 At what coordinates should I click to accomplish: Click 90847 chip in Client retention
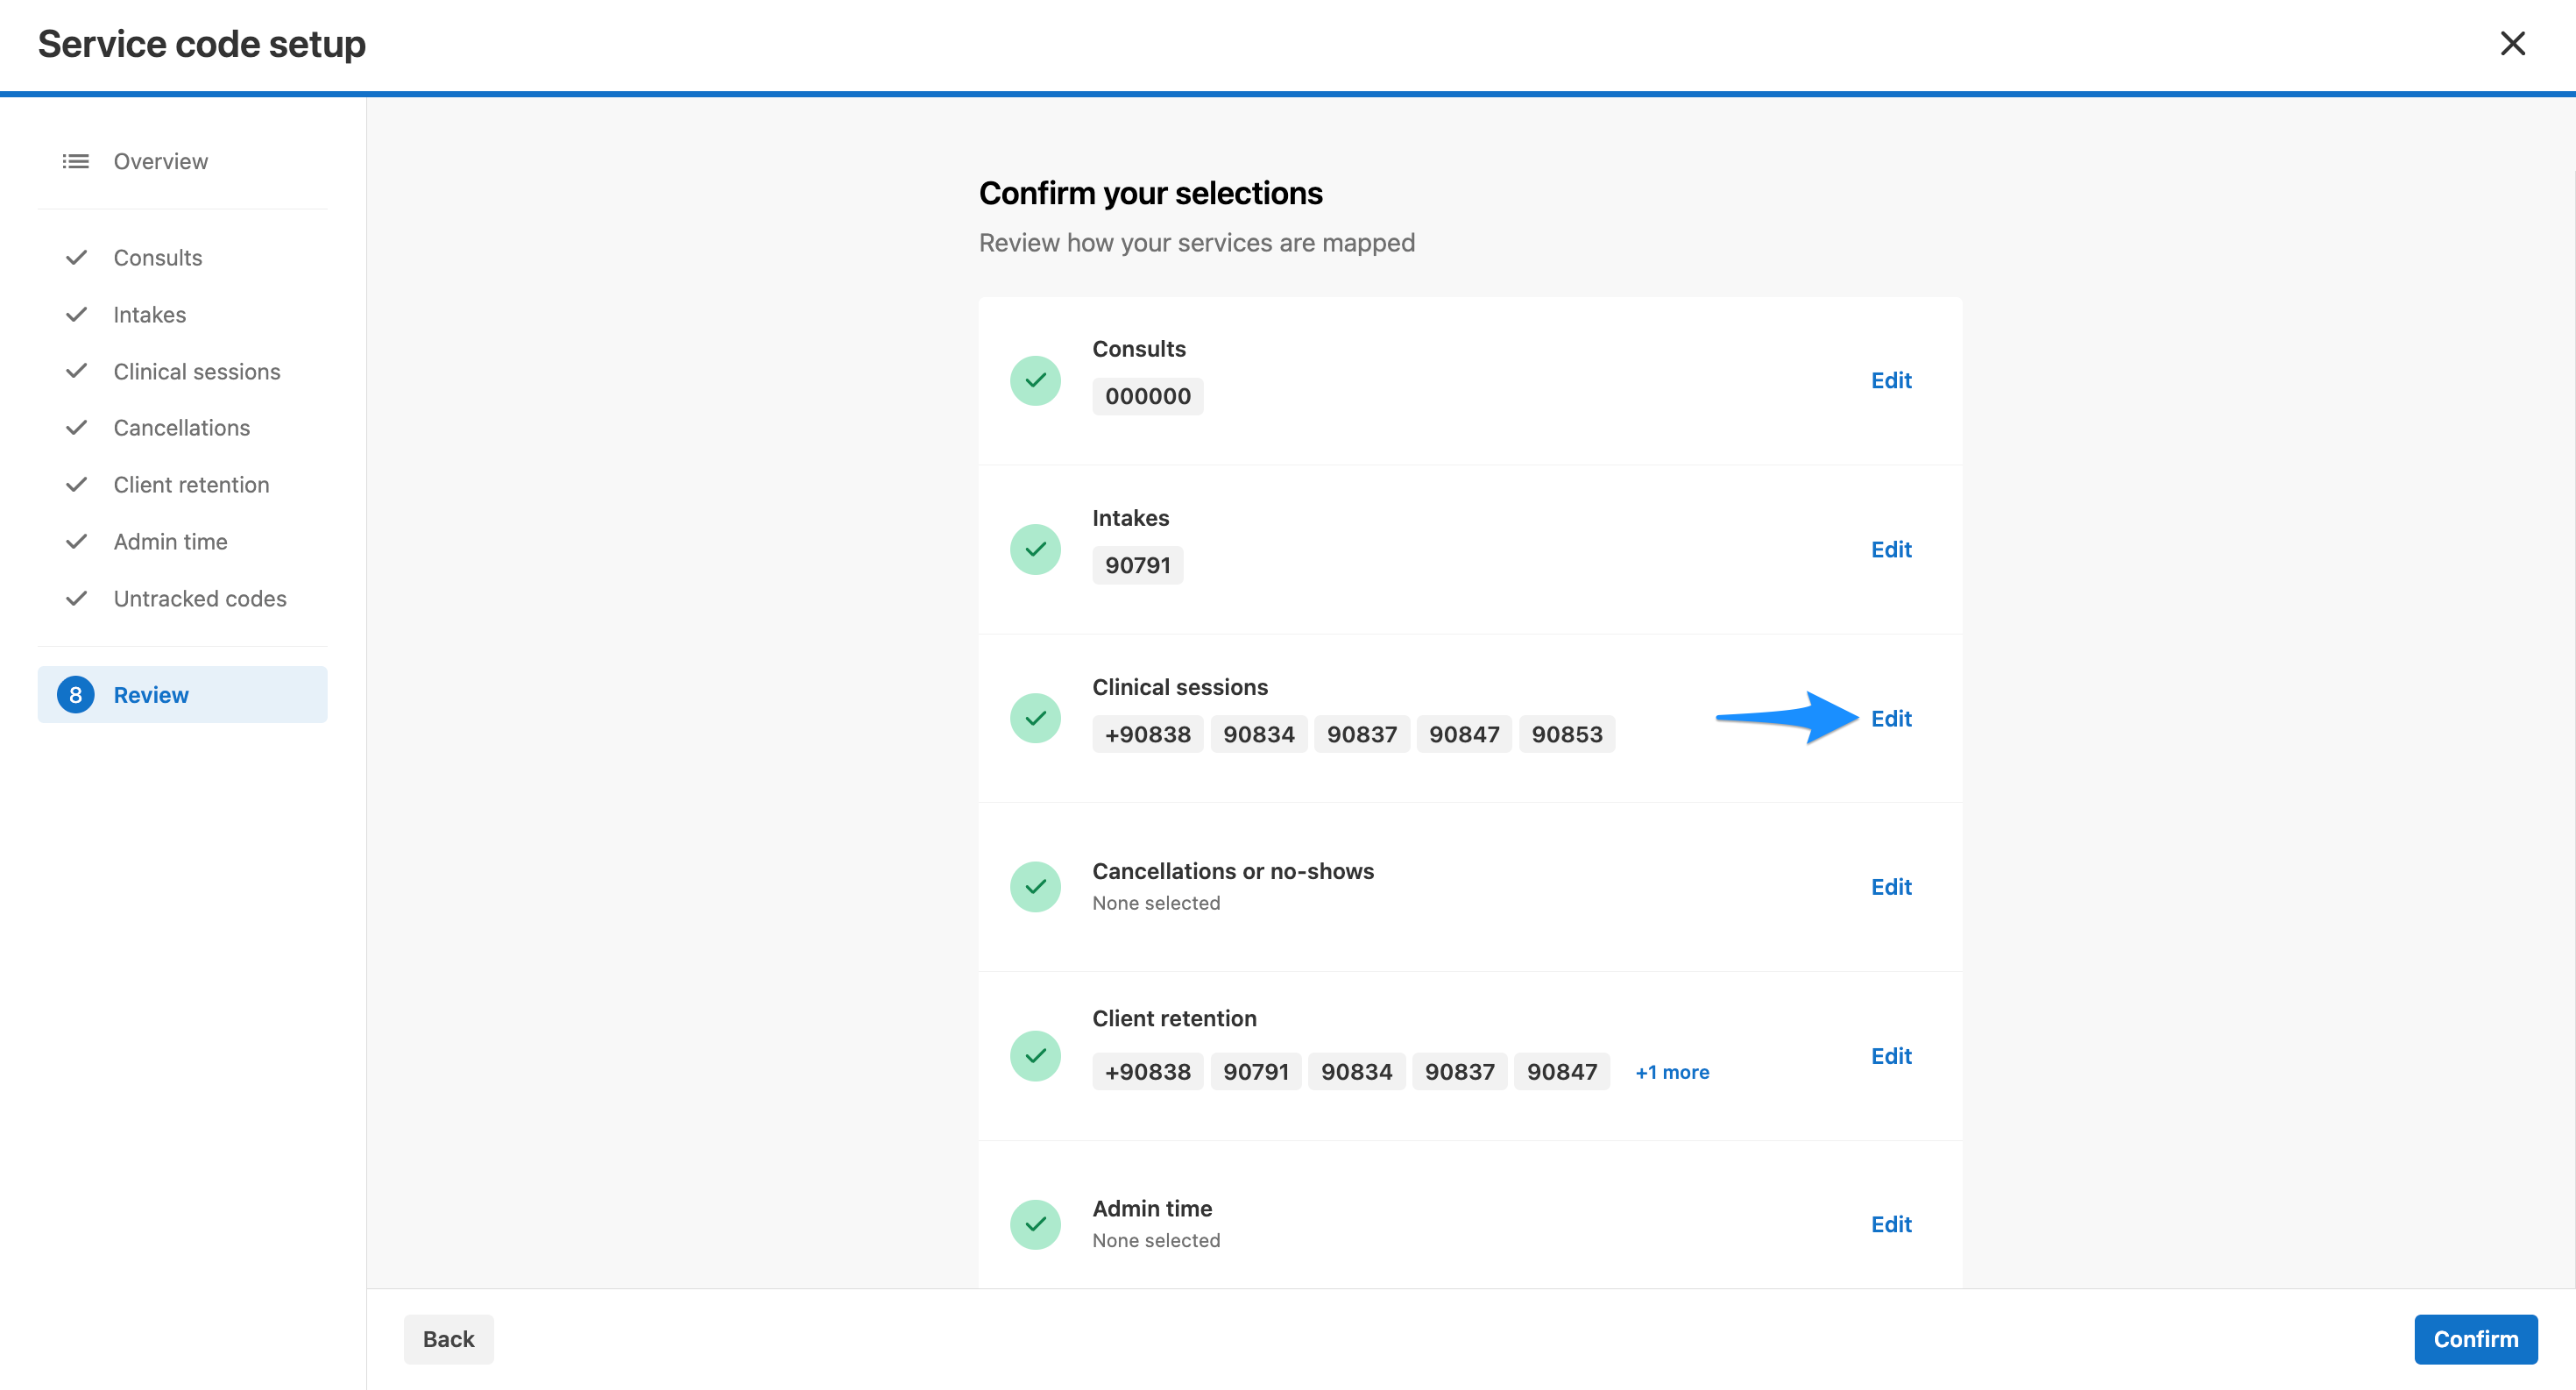(1562, 1072)
